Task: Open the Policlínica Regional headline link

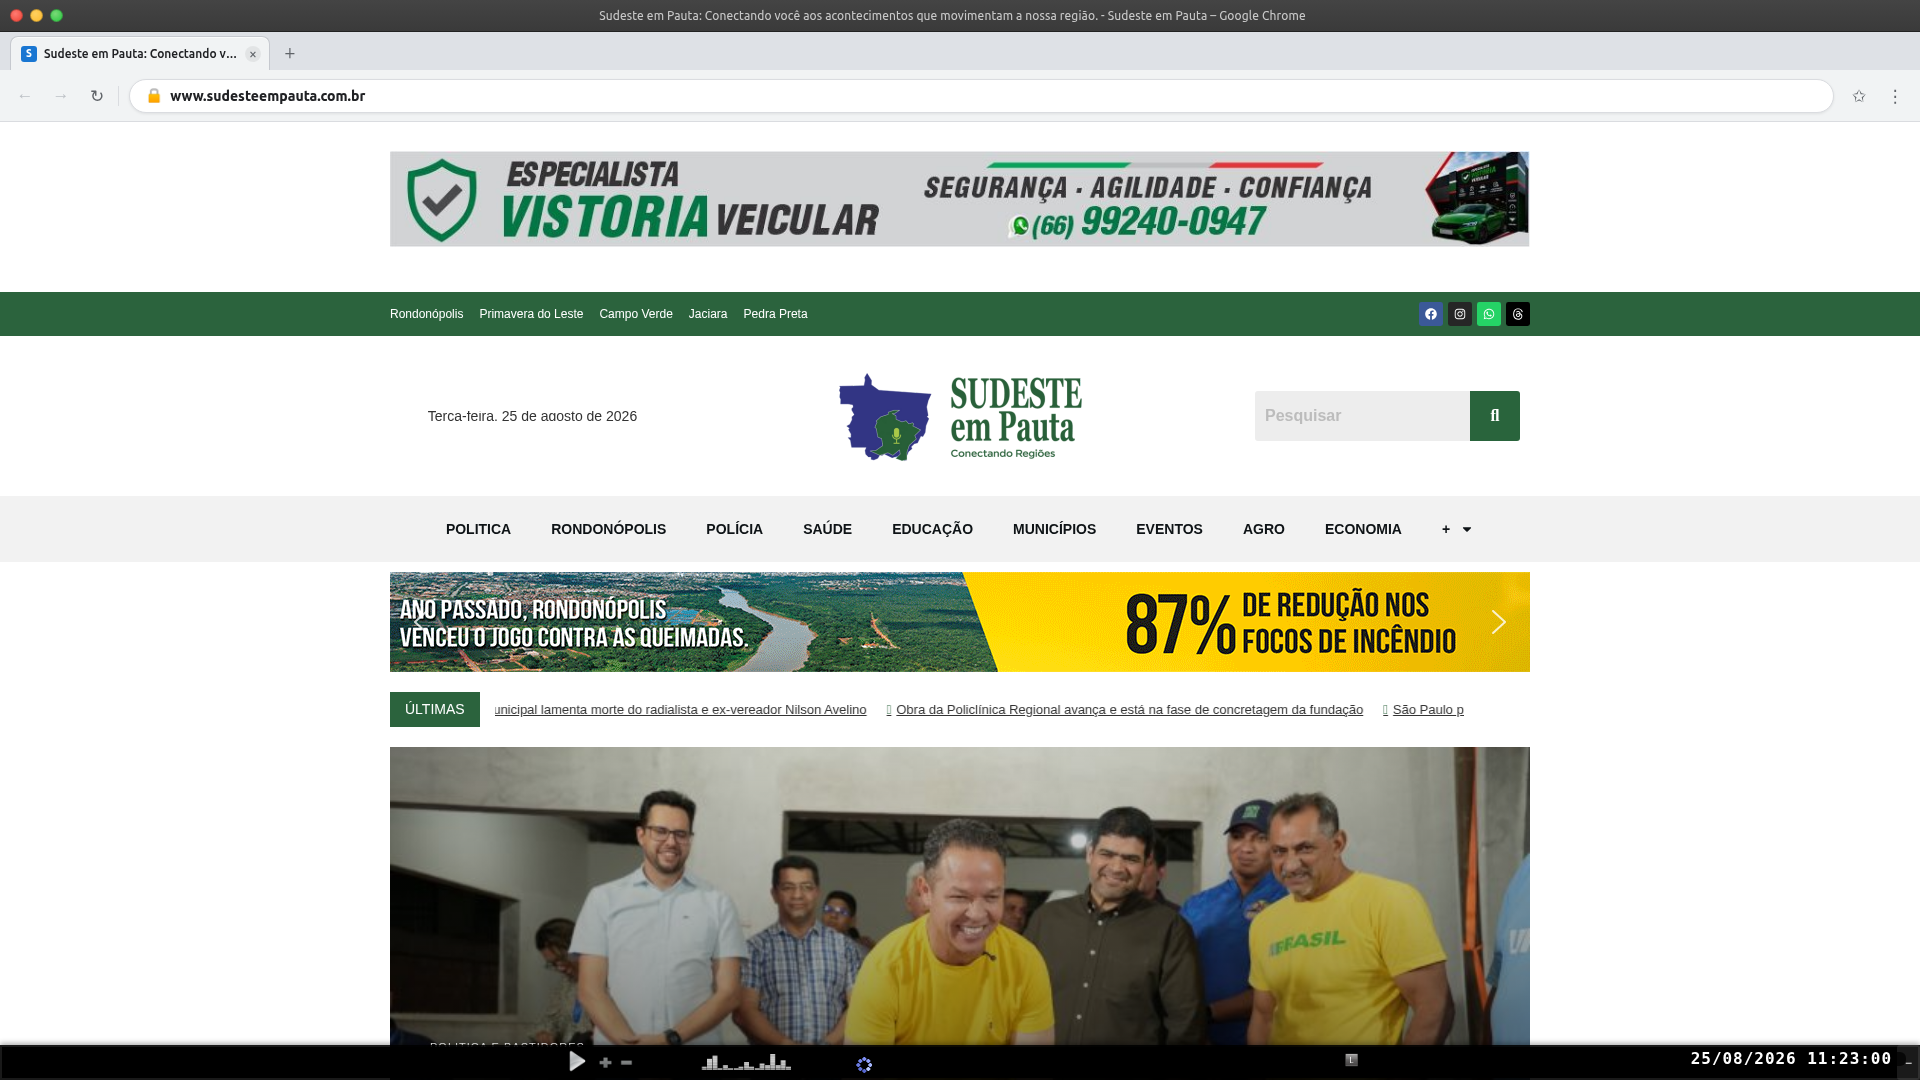Action: (x=1129, y=710)
